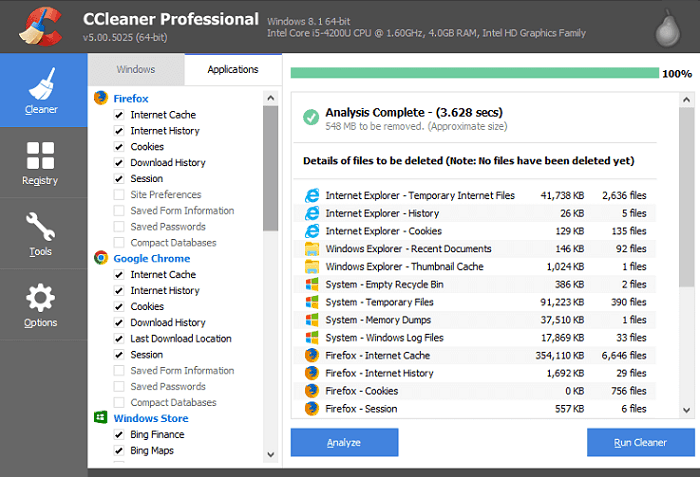The height and width of the screenshot is (477, 700).
Task: Enable Firefox Saved Passwords checkbox
Action: click(x=119, y=226)
